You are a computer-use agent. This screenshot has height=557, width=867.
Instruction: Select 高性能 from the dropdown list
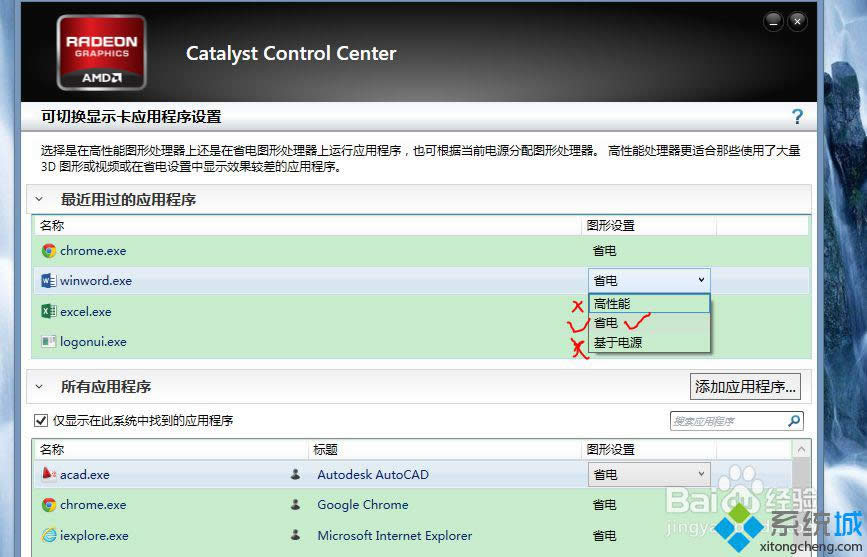649,304
